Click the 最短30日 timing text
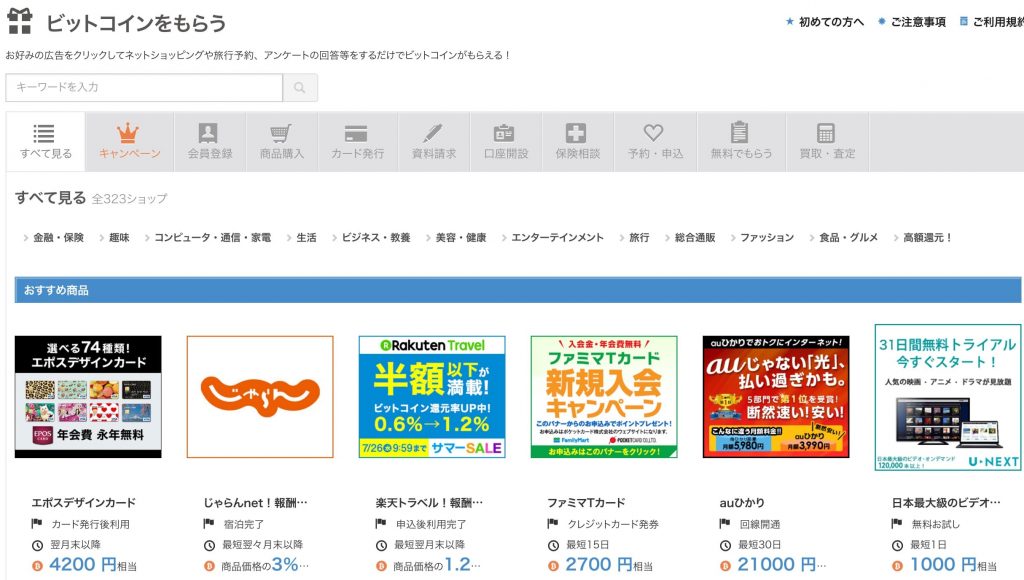This screenshot has width=1024, height=580. point(759,545)
